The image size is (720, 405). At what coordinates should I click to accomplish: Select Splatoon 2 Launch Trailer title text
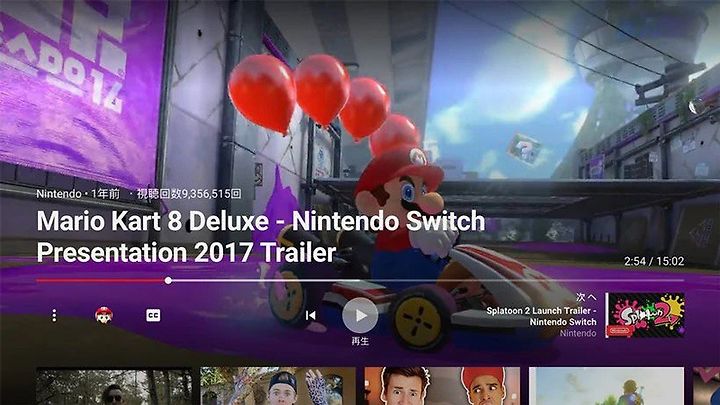[x=541, y=316]
